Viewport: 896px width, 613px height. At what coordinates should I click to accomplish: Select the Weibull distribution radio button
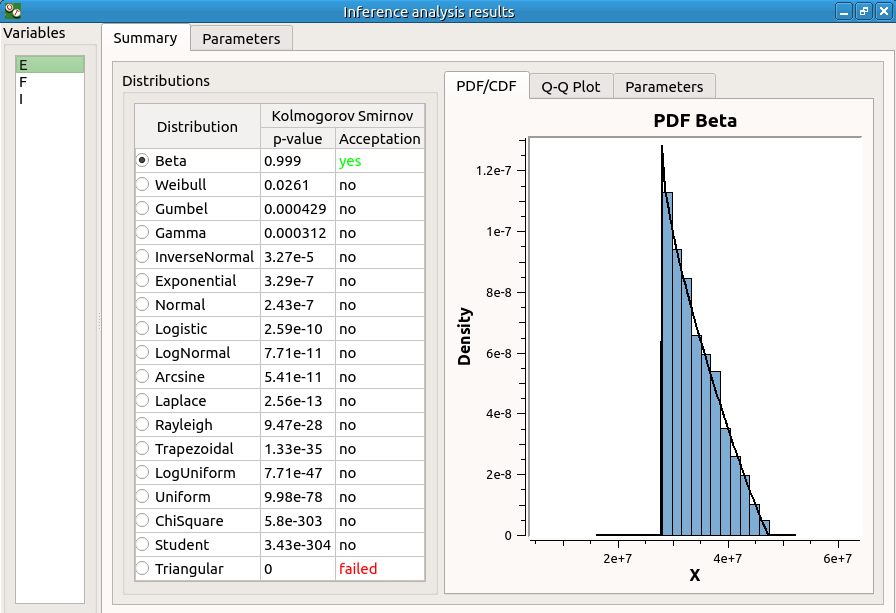click(x=142, y=185)
